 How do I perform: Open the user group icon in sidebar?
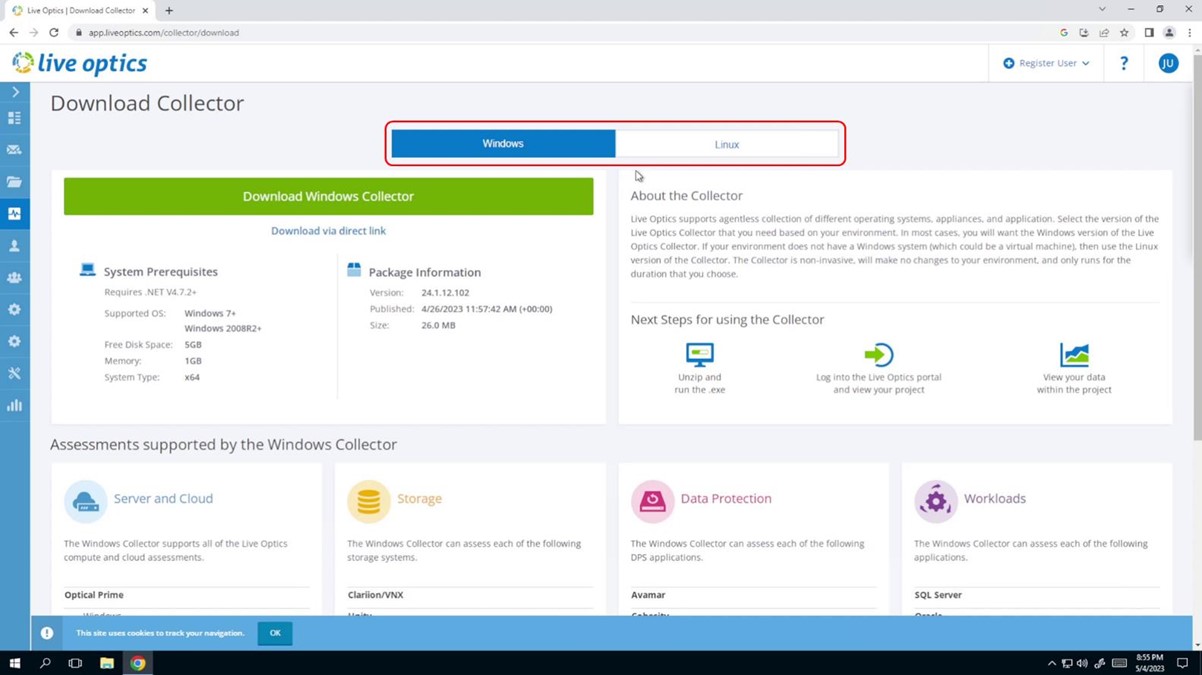click(14, 278)
